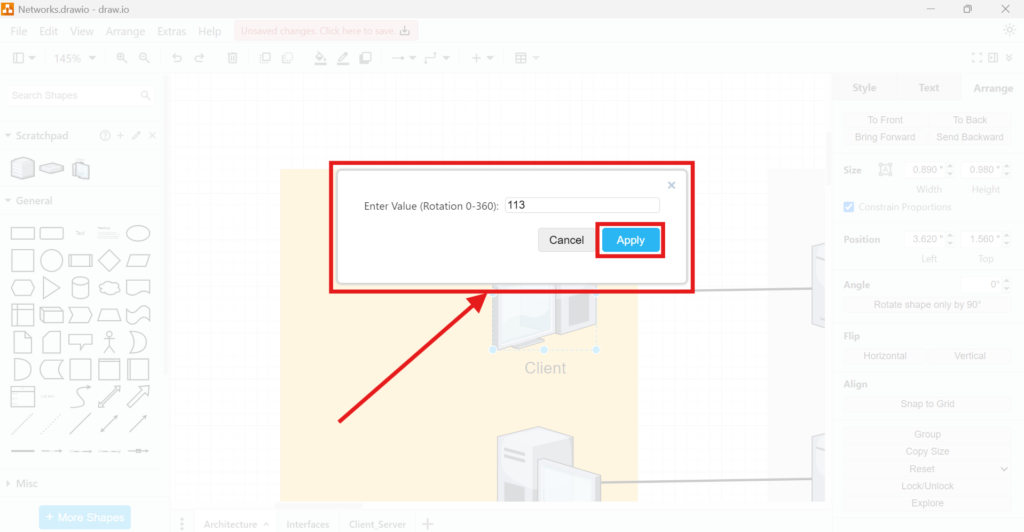
Task: Click the Autosize icon next to Size
Action: pyautogui.click(x=885, y=170)
